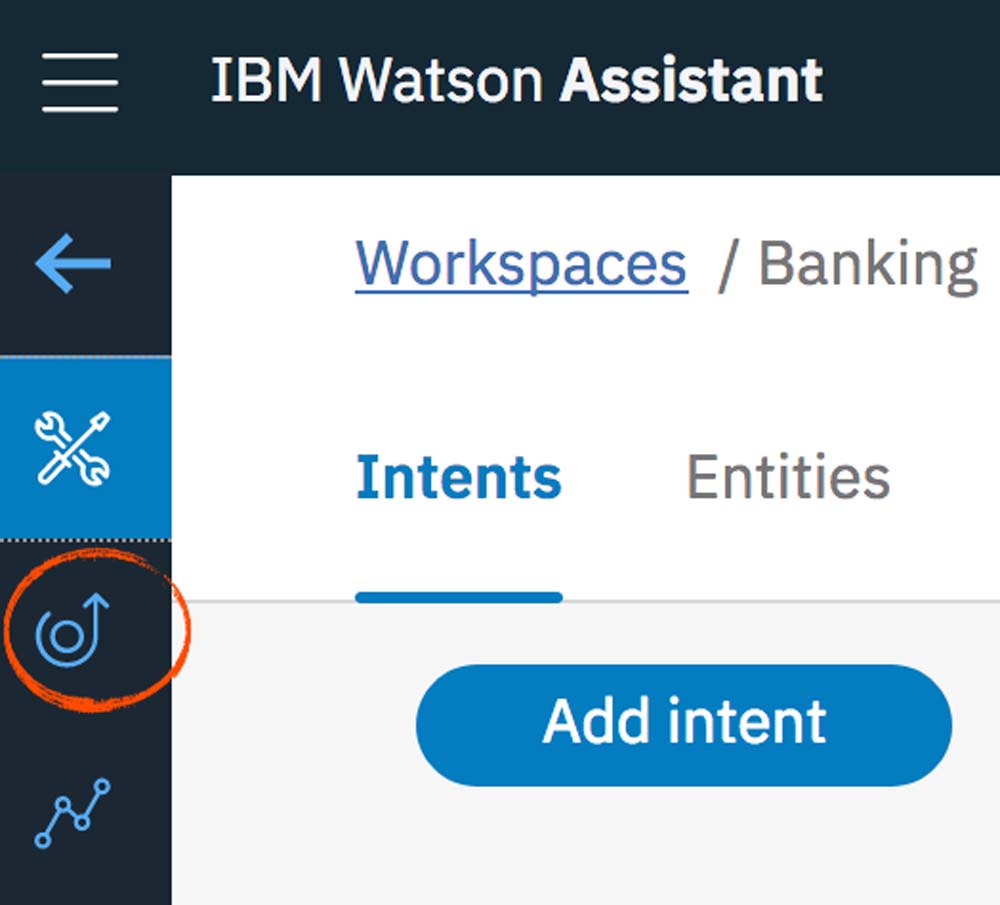Screen dimensions: 1000x905
Task: Click the Banking workspace name in breadcrumb
Action: [x=867, y=266]
